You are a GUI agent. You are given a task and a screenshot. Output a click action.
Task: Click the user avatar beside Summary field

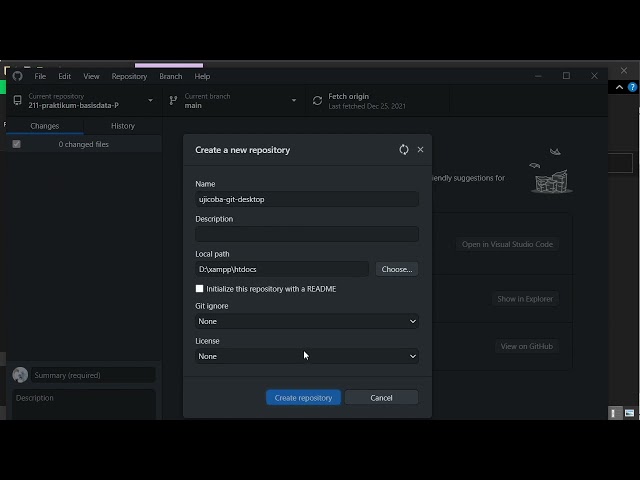pos(20,375)
